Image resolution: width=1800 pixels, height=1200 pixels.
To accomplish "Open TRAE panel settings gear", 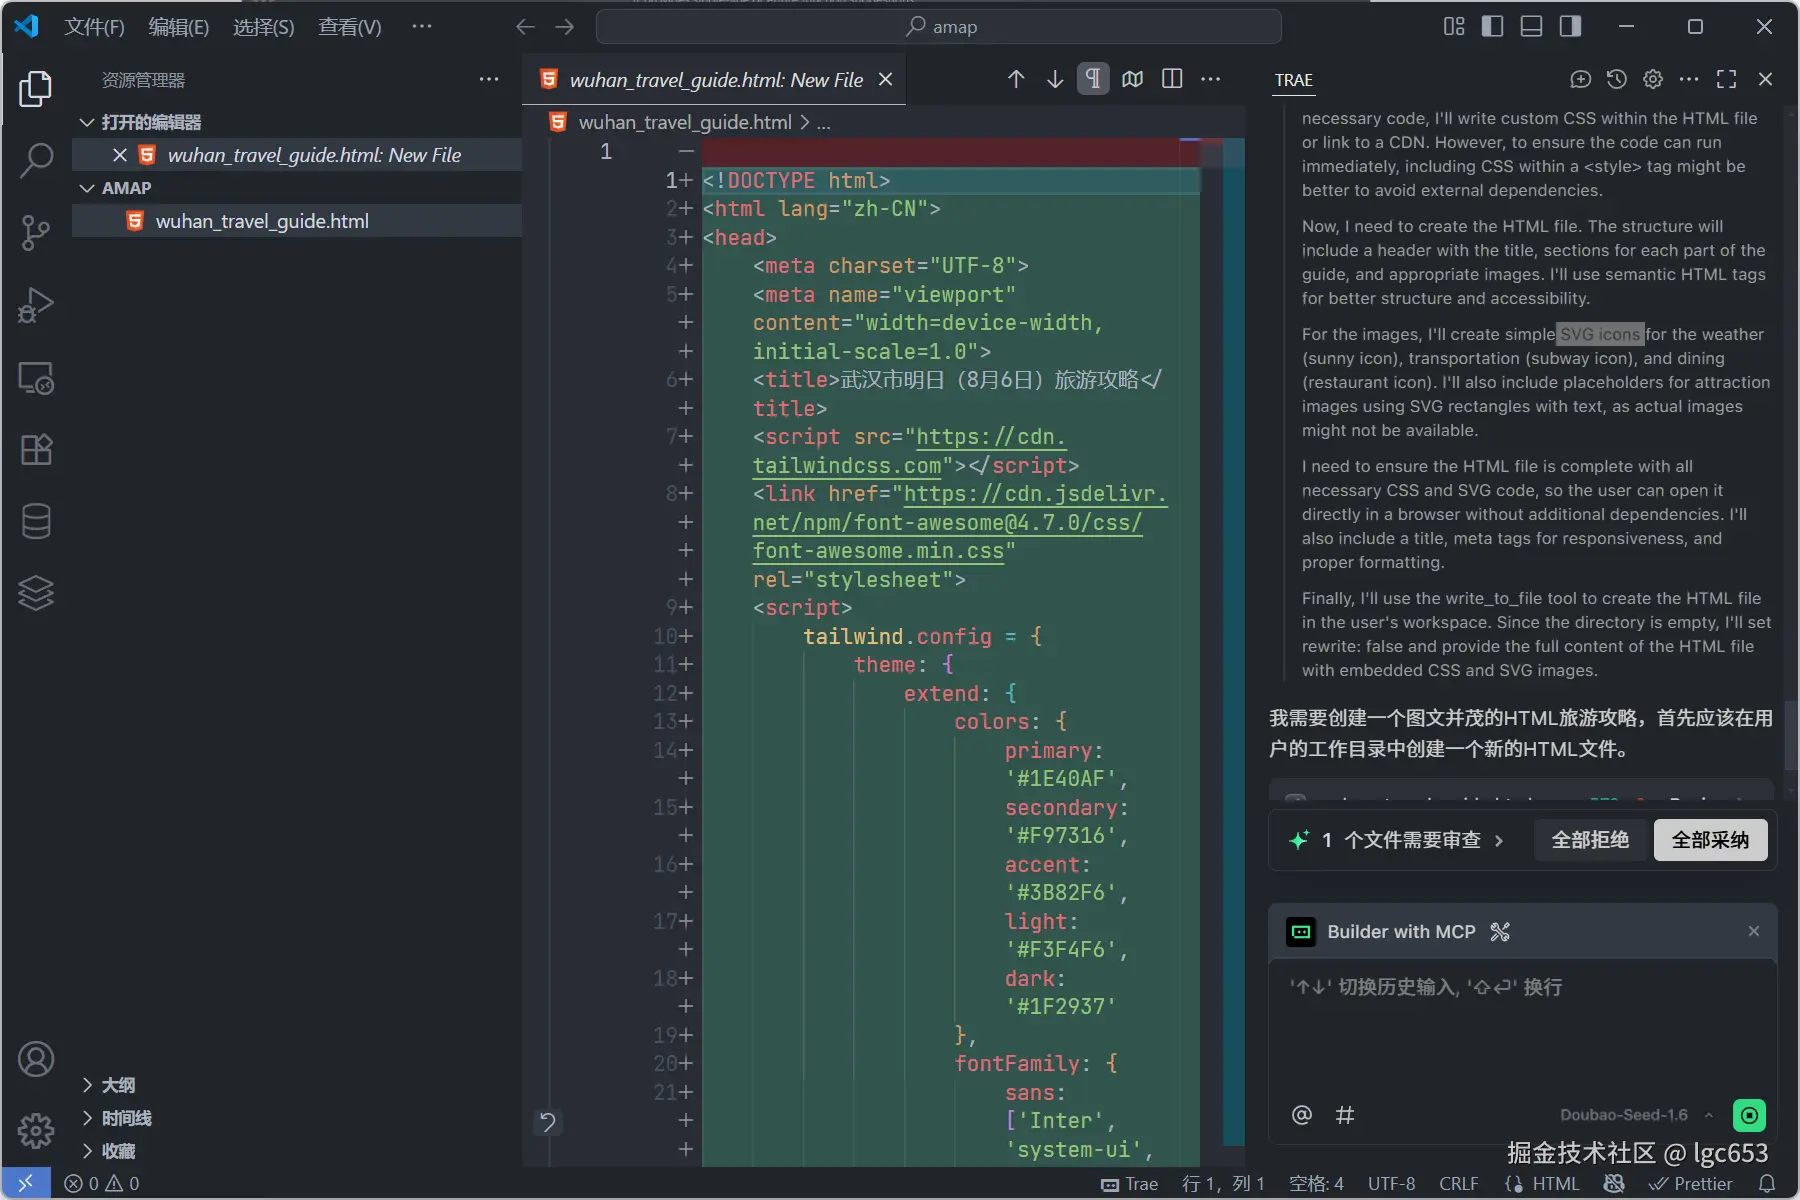I will [x=1653, y=79].
